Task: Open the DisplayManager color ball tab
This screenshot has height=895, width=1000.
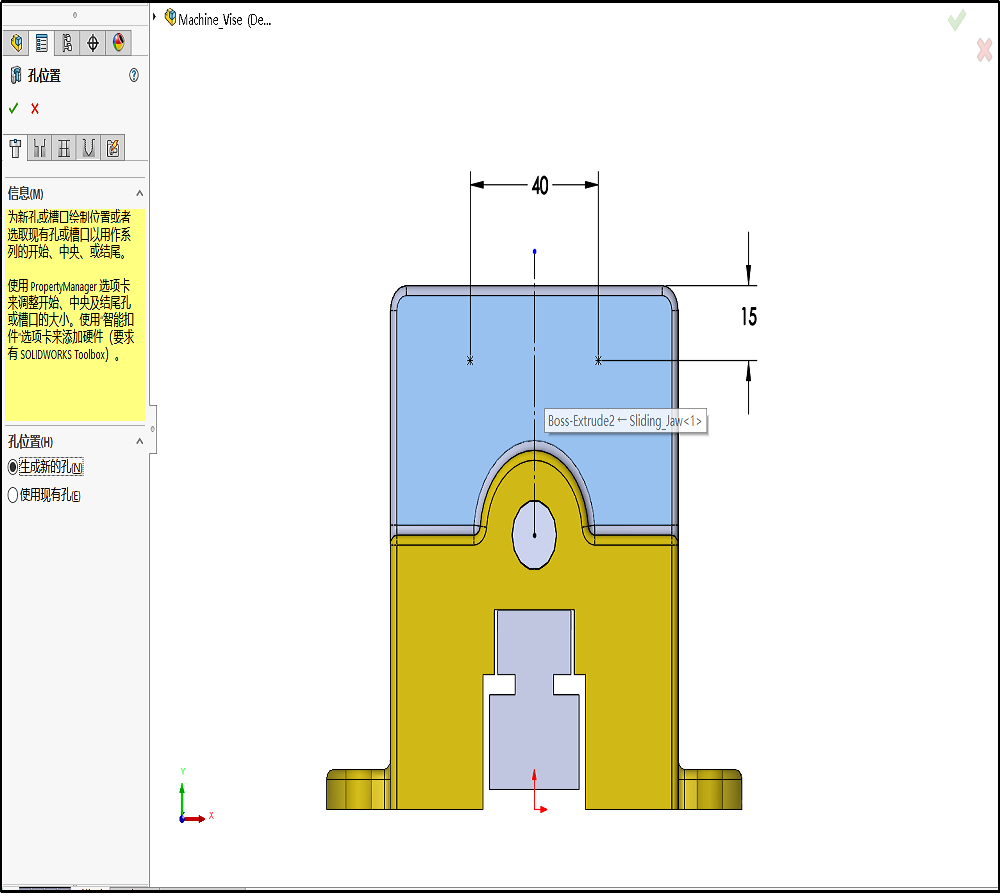Action: click(x=119, y=42)
